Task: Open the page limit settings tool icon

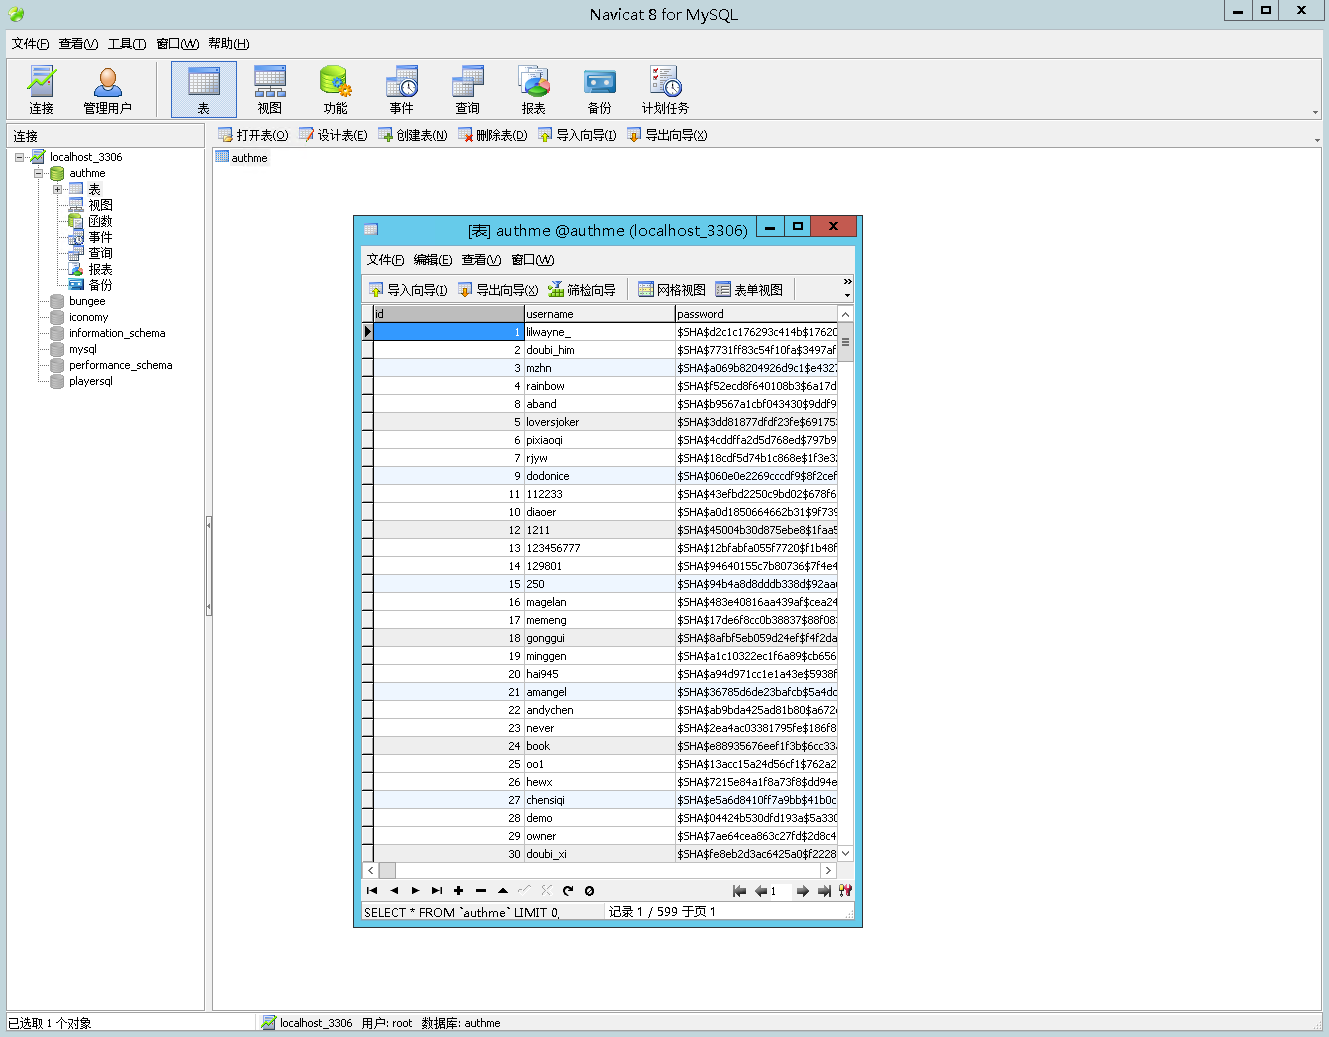Action: pyautogui.click(x=845, y=891)
